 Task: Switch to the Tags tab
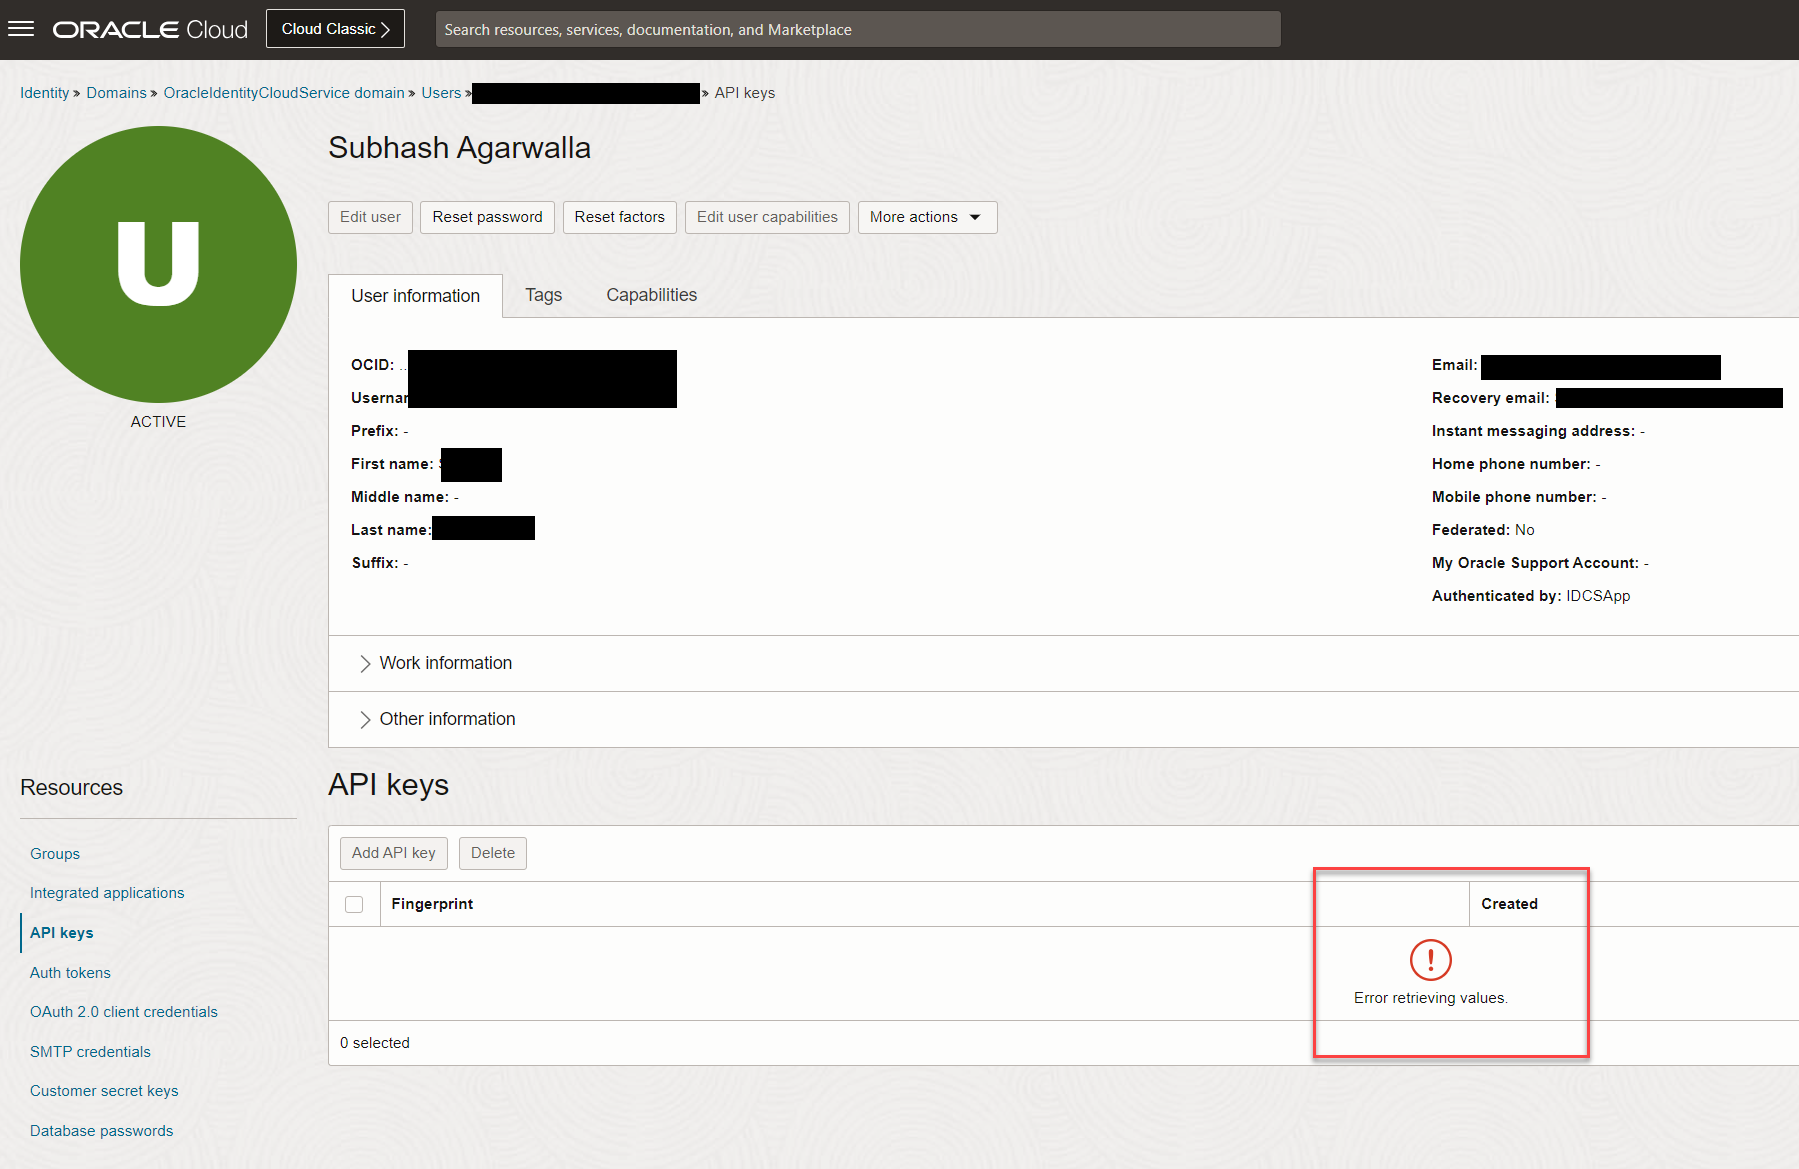pyautogui.click(x=543, y=294)
